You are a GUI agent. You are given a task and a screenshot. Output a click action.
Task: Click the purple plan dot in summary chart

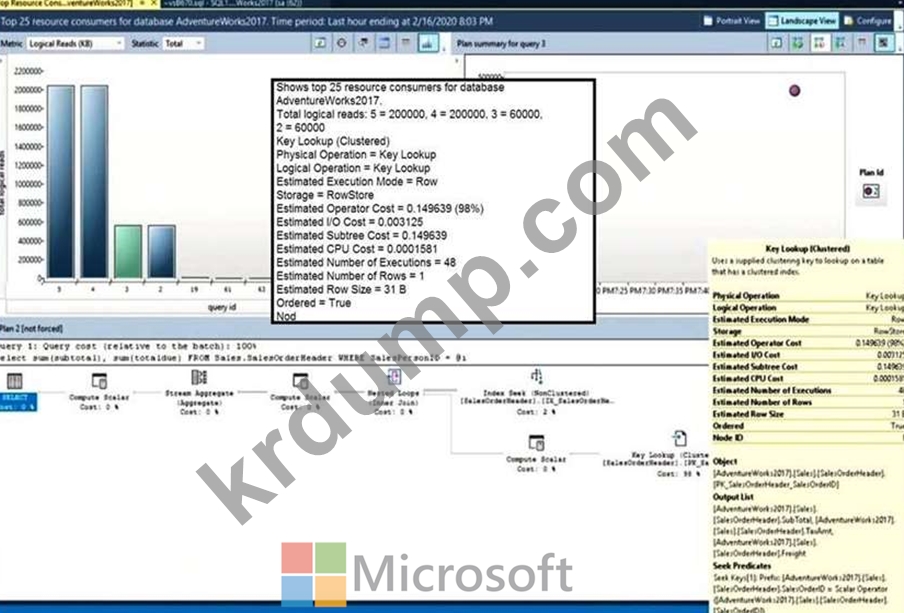795,90
